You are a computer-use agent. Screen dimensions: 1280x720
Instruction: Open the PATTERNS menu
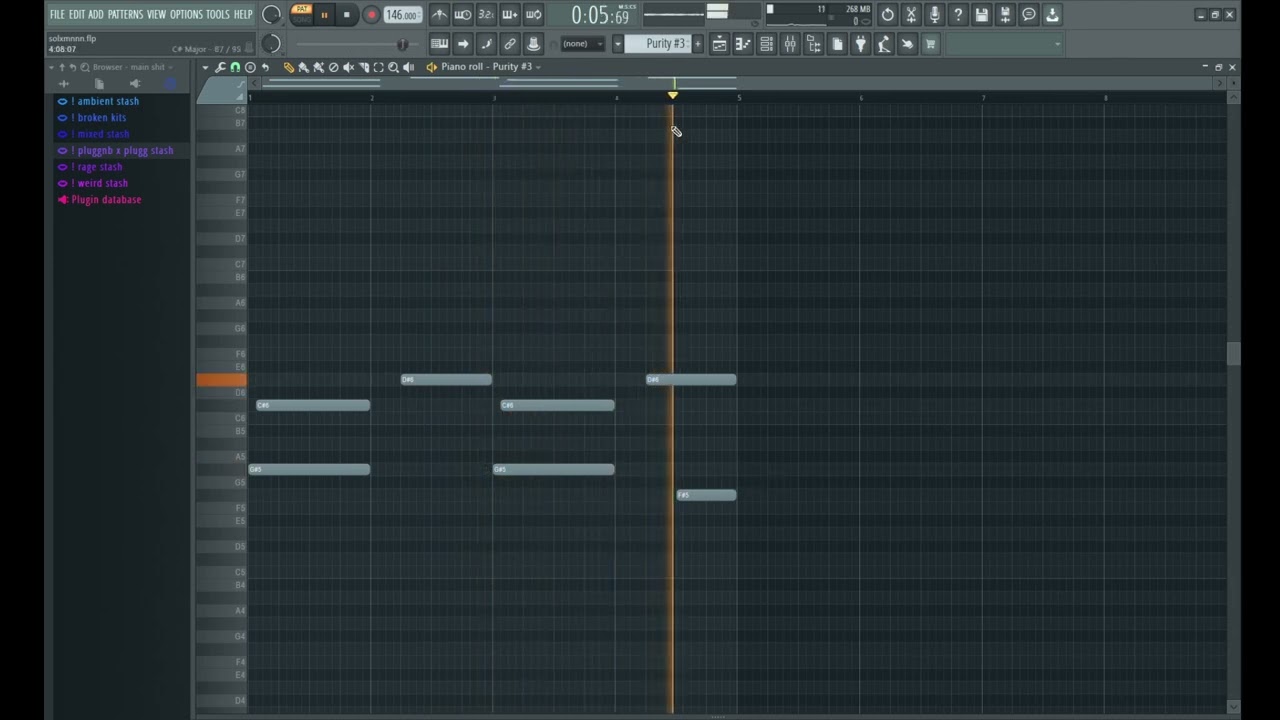125,15
